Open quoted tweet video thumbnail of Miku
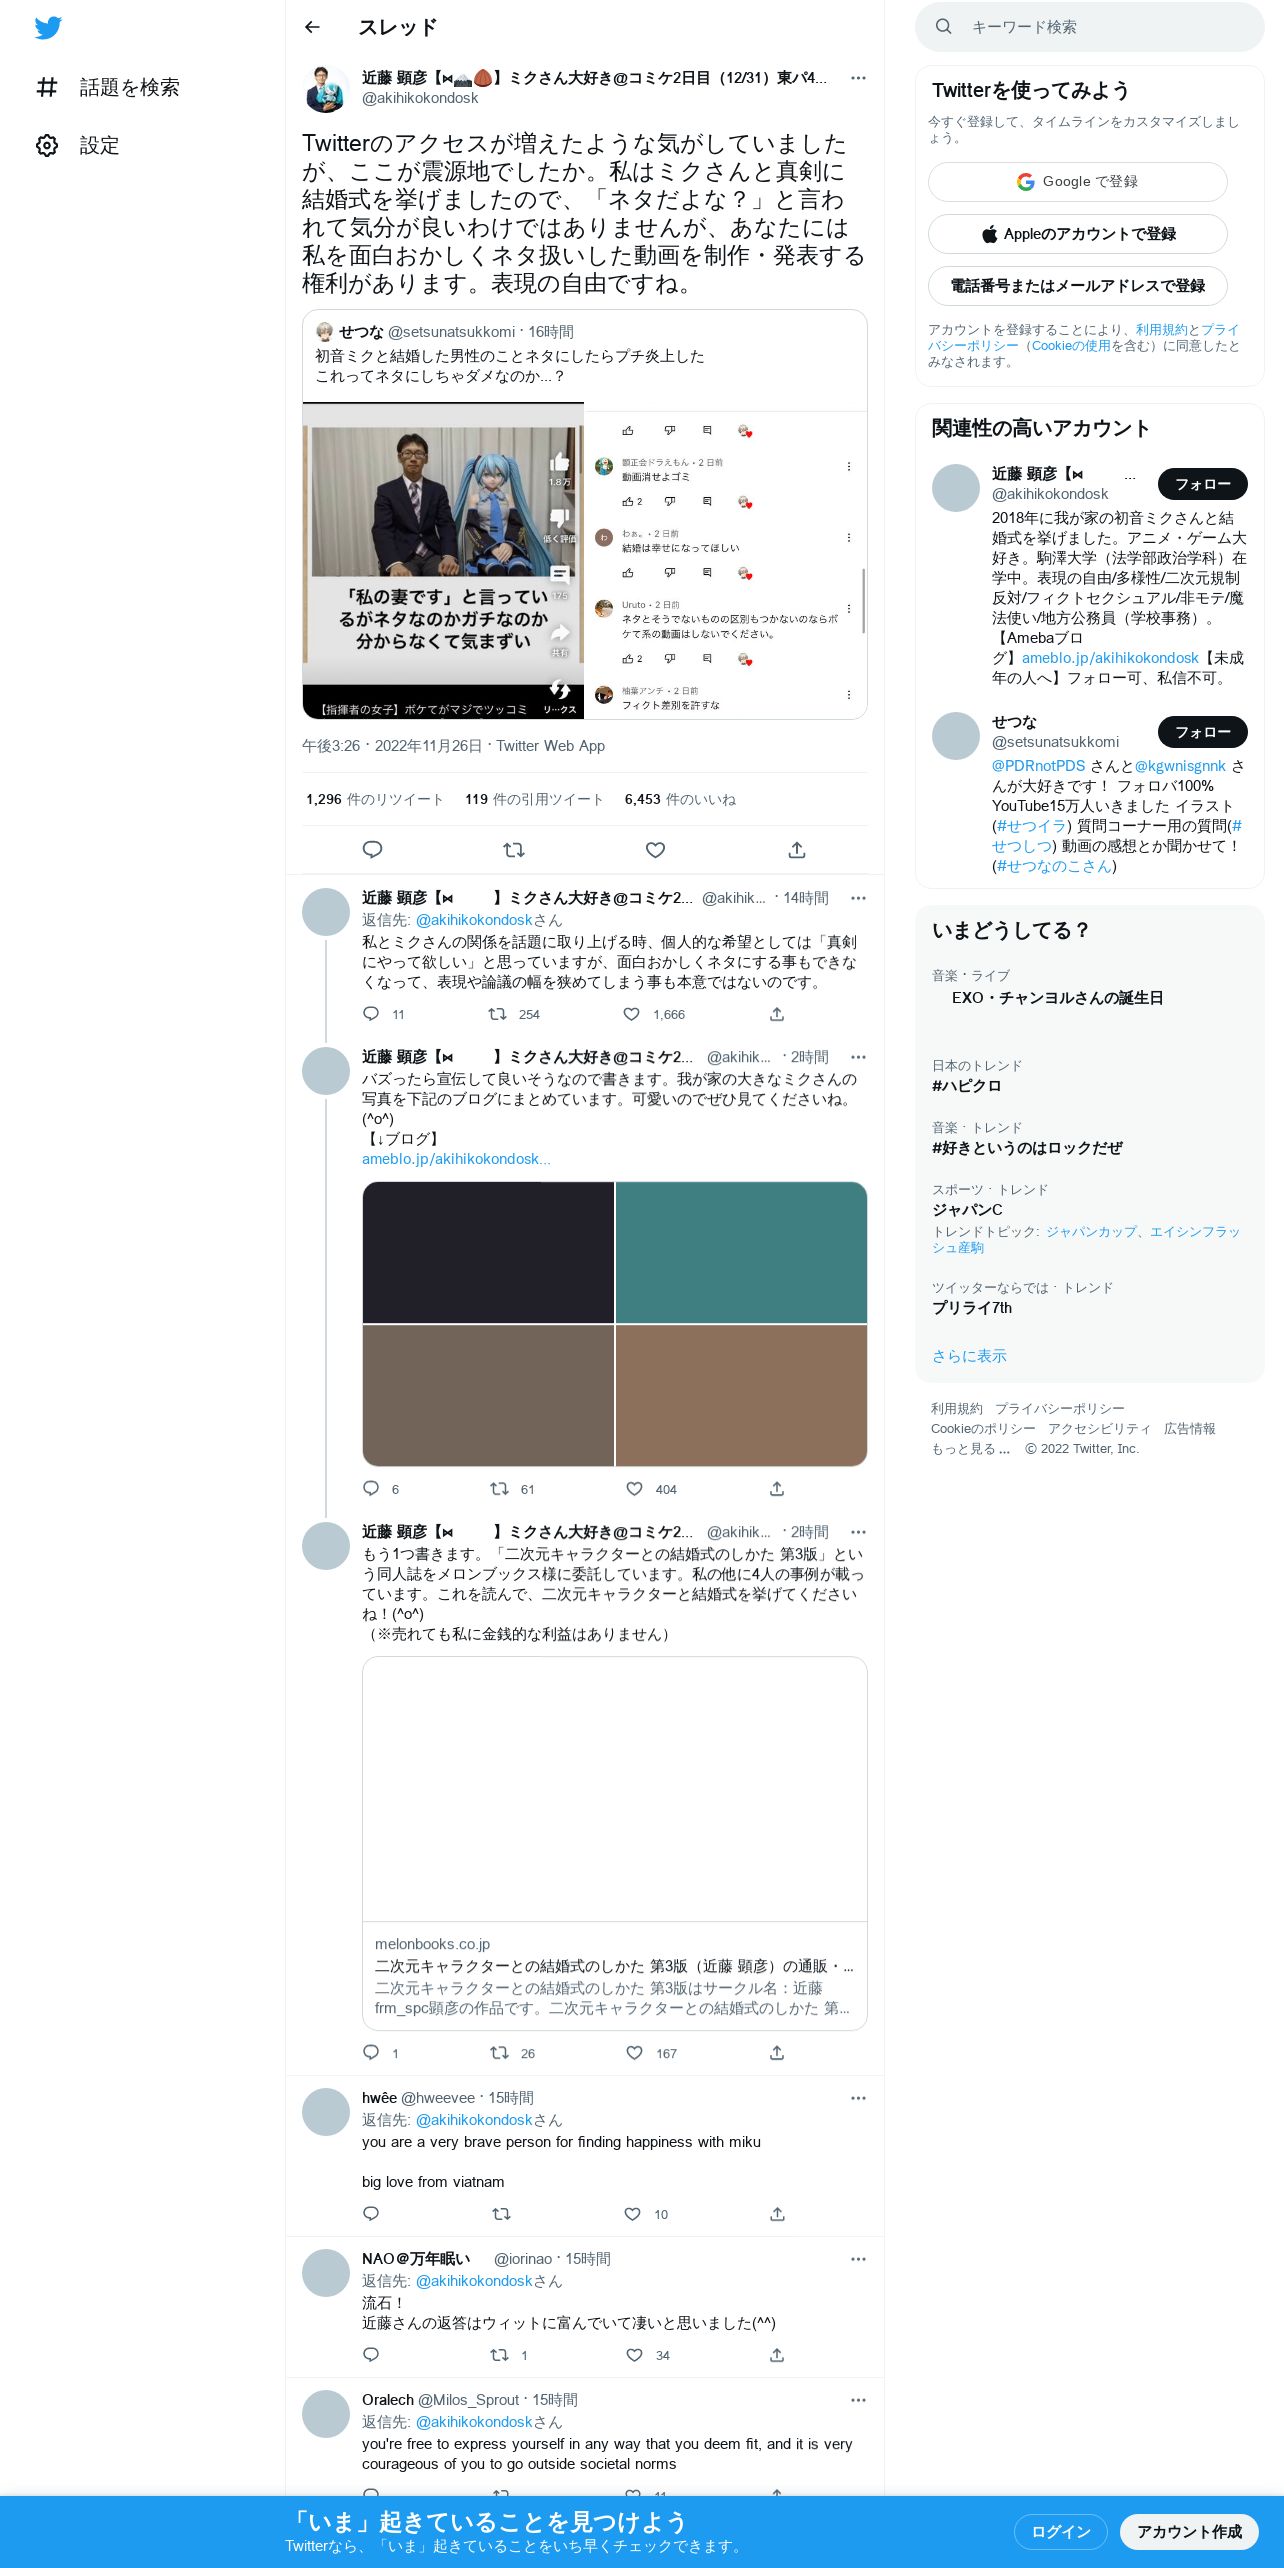1284x2568 pixels. [443, 560]
